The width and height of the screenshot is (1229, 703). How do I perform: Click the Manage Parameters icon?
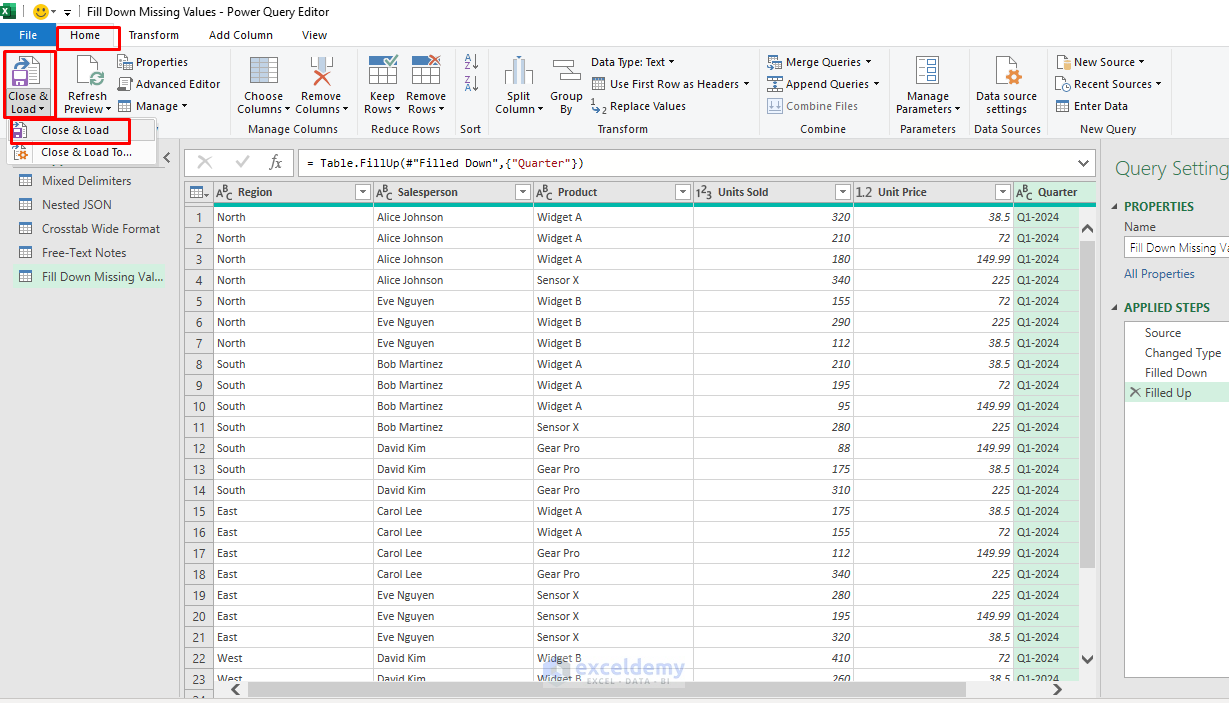(928, 71)
